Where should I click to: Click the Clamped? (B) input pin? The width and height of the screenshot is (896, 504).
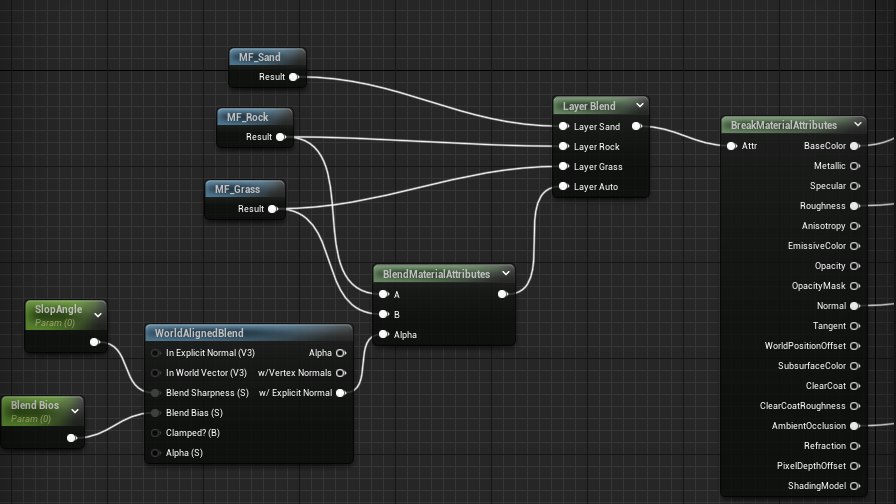point(155,433)
